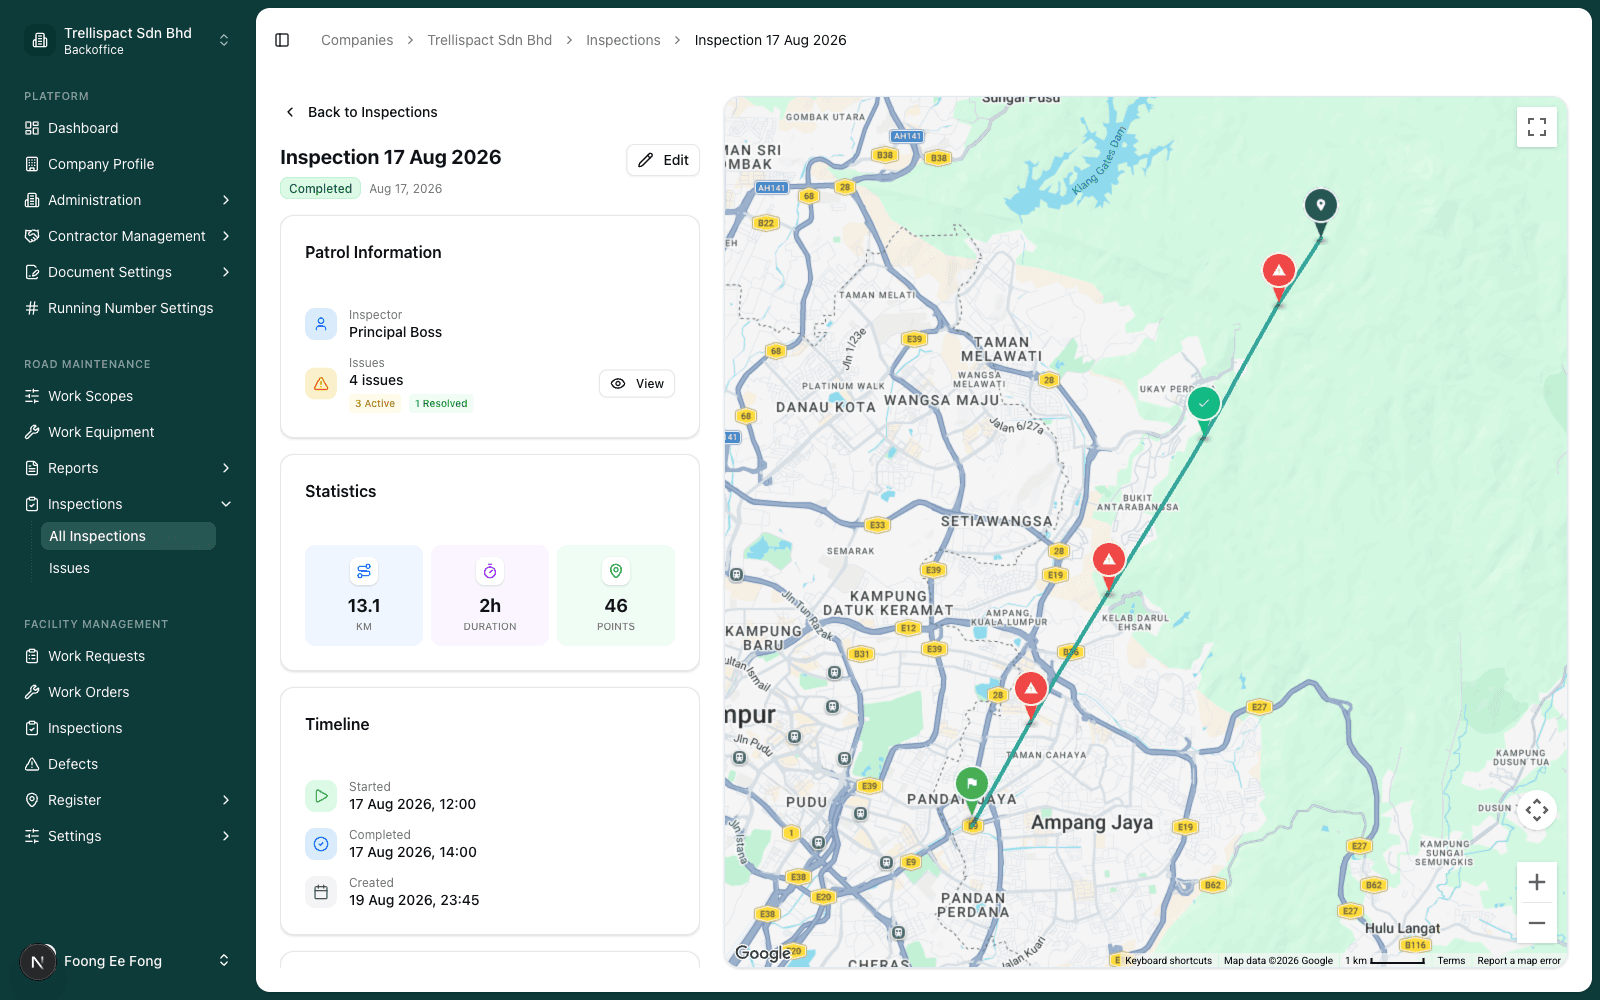
Task: Expand the Administration menu chevron
Action: tap(226, 200)
